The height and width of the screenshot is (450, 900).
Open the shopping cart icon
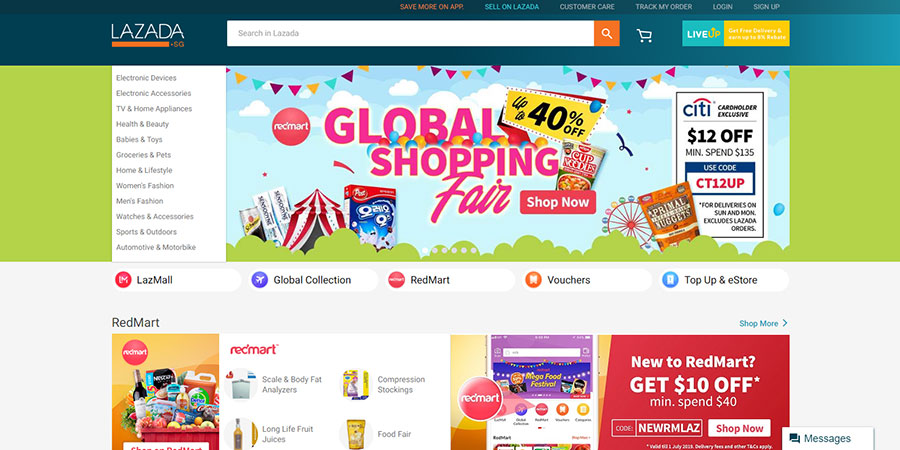644,36
